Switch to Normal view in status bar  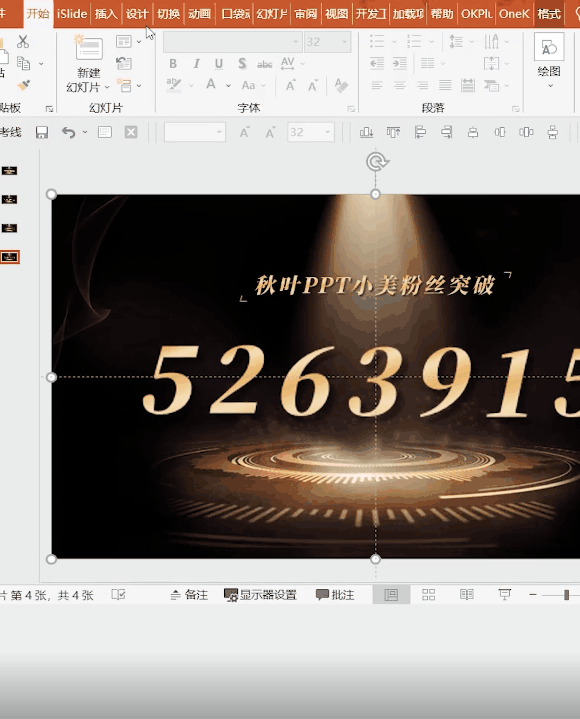point(391,595)
